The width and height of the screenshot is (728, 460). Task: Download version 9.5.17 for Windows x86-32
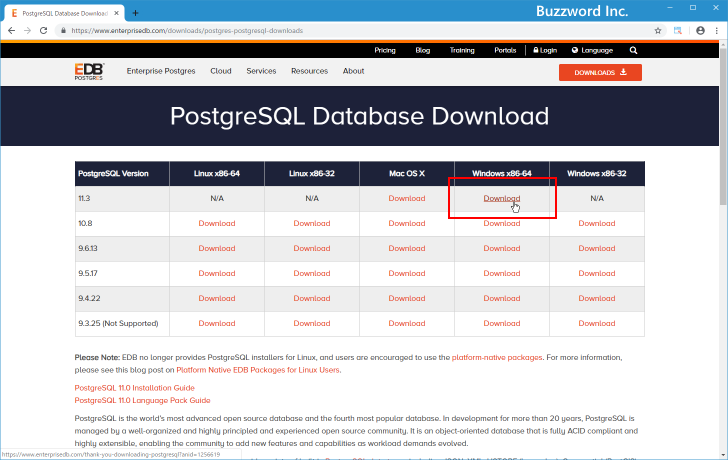[597, 273]
